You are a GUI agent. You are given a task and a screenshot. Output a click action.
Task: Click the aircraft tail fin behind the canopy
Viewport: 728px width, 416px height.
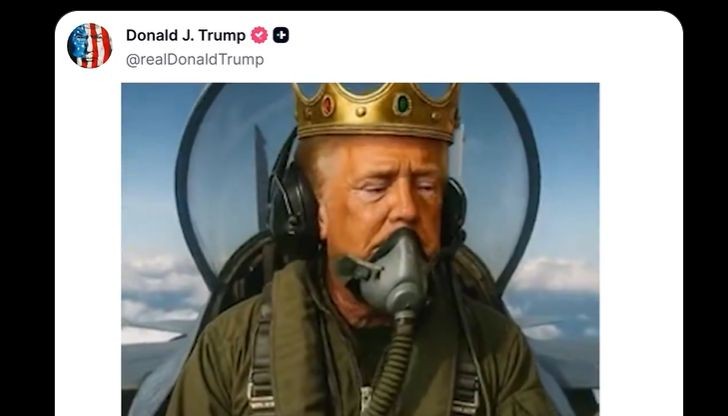click(261, 176)
